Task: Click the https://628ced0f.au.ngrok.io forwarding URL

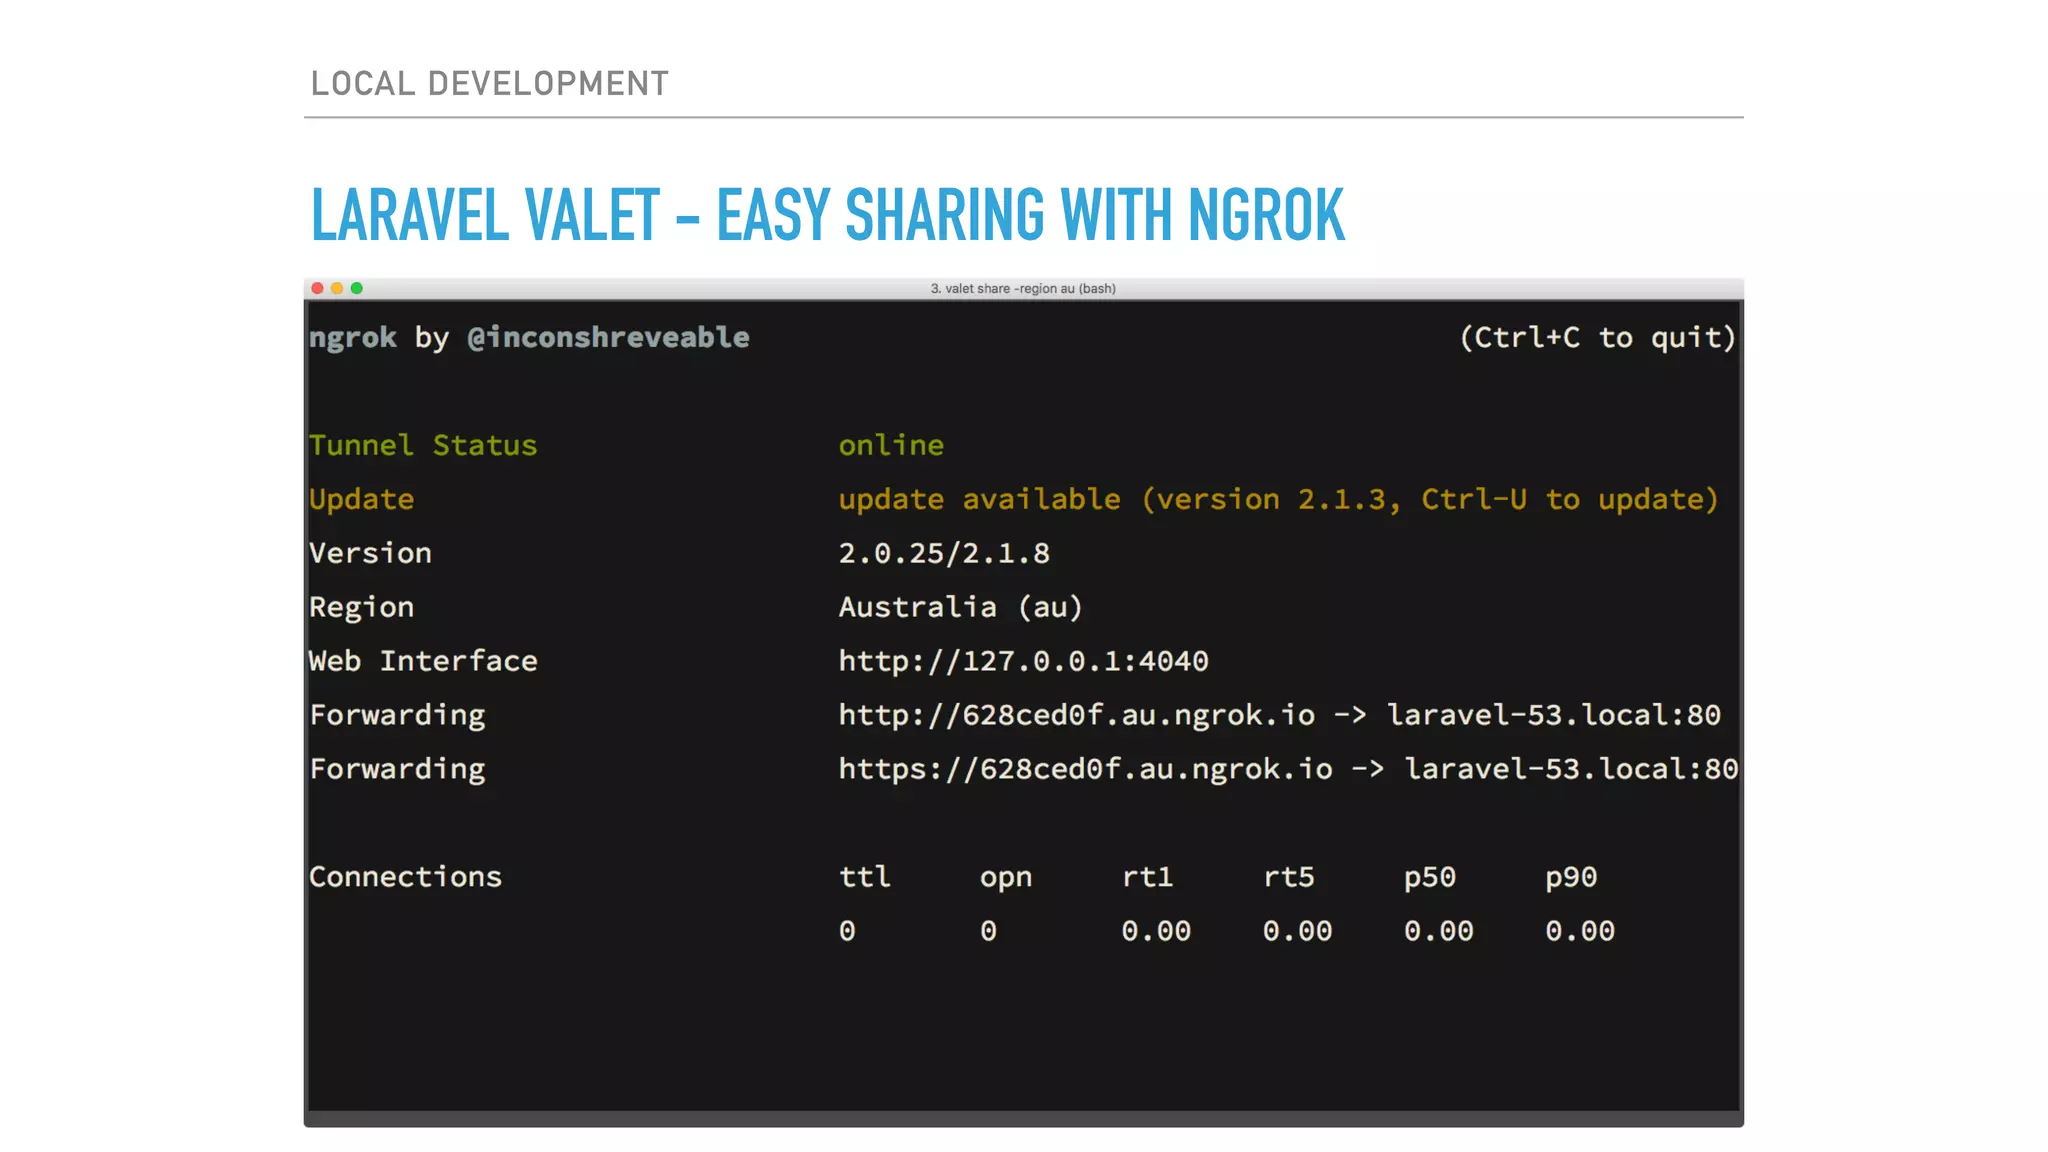Action: (x=1085, y=769)
